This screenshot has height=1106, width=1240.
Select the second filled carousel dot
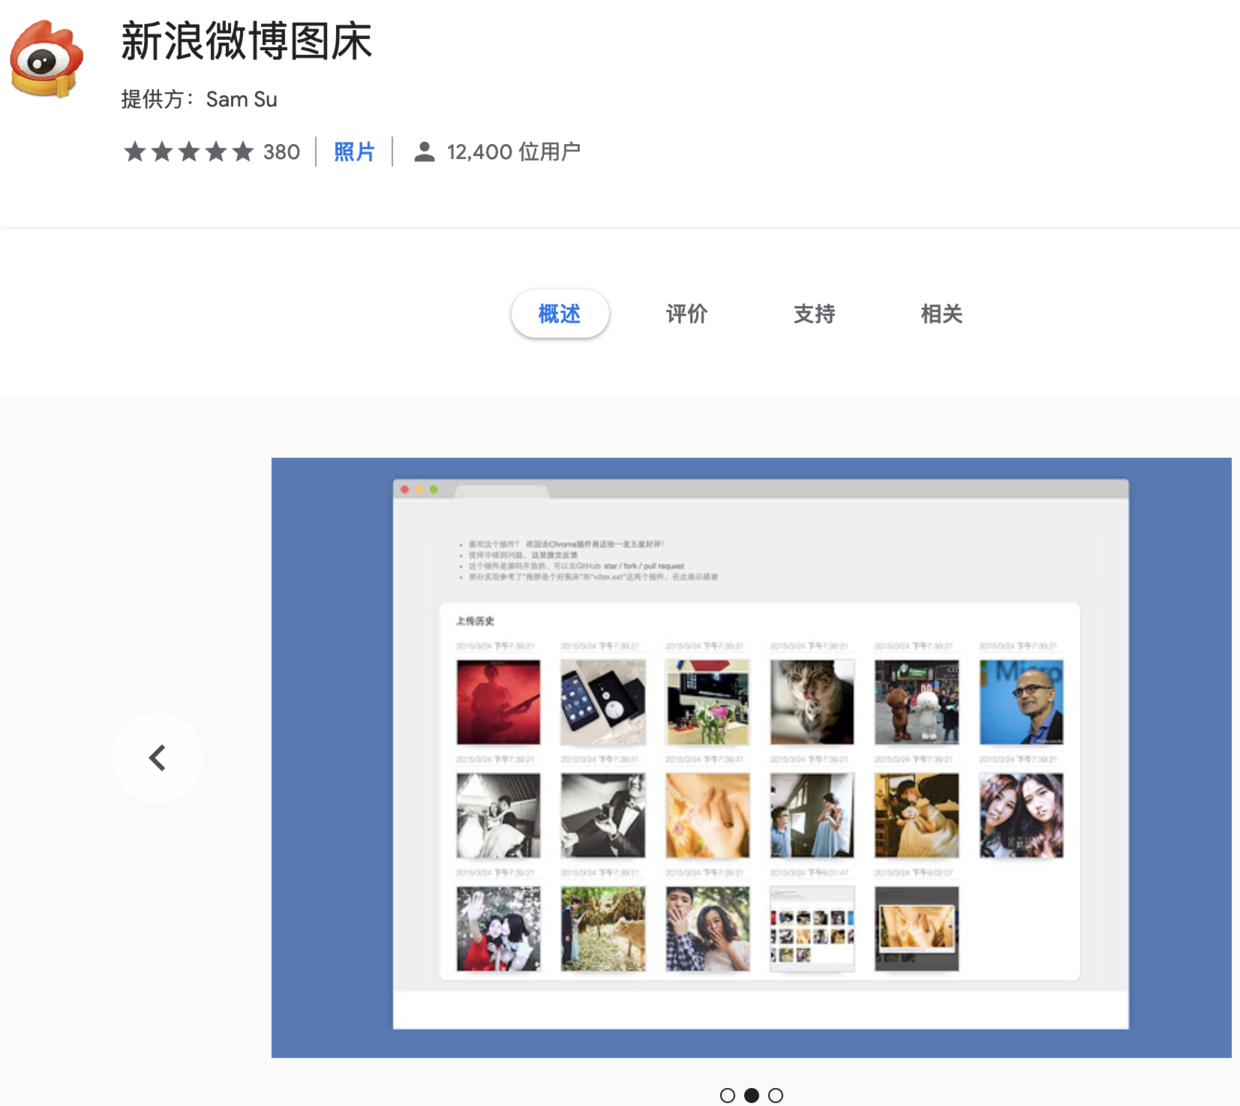(752, 1095)
